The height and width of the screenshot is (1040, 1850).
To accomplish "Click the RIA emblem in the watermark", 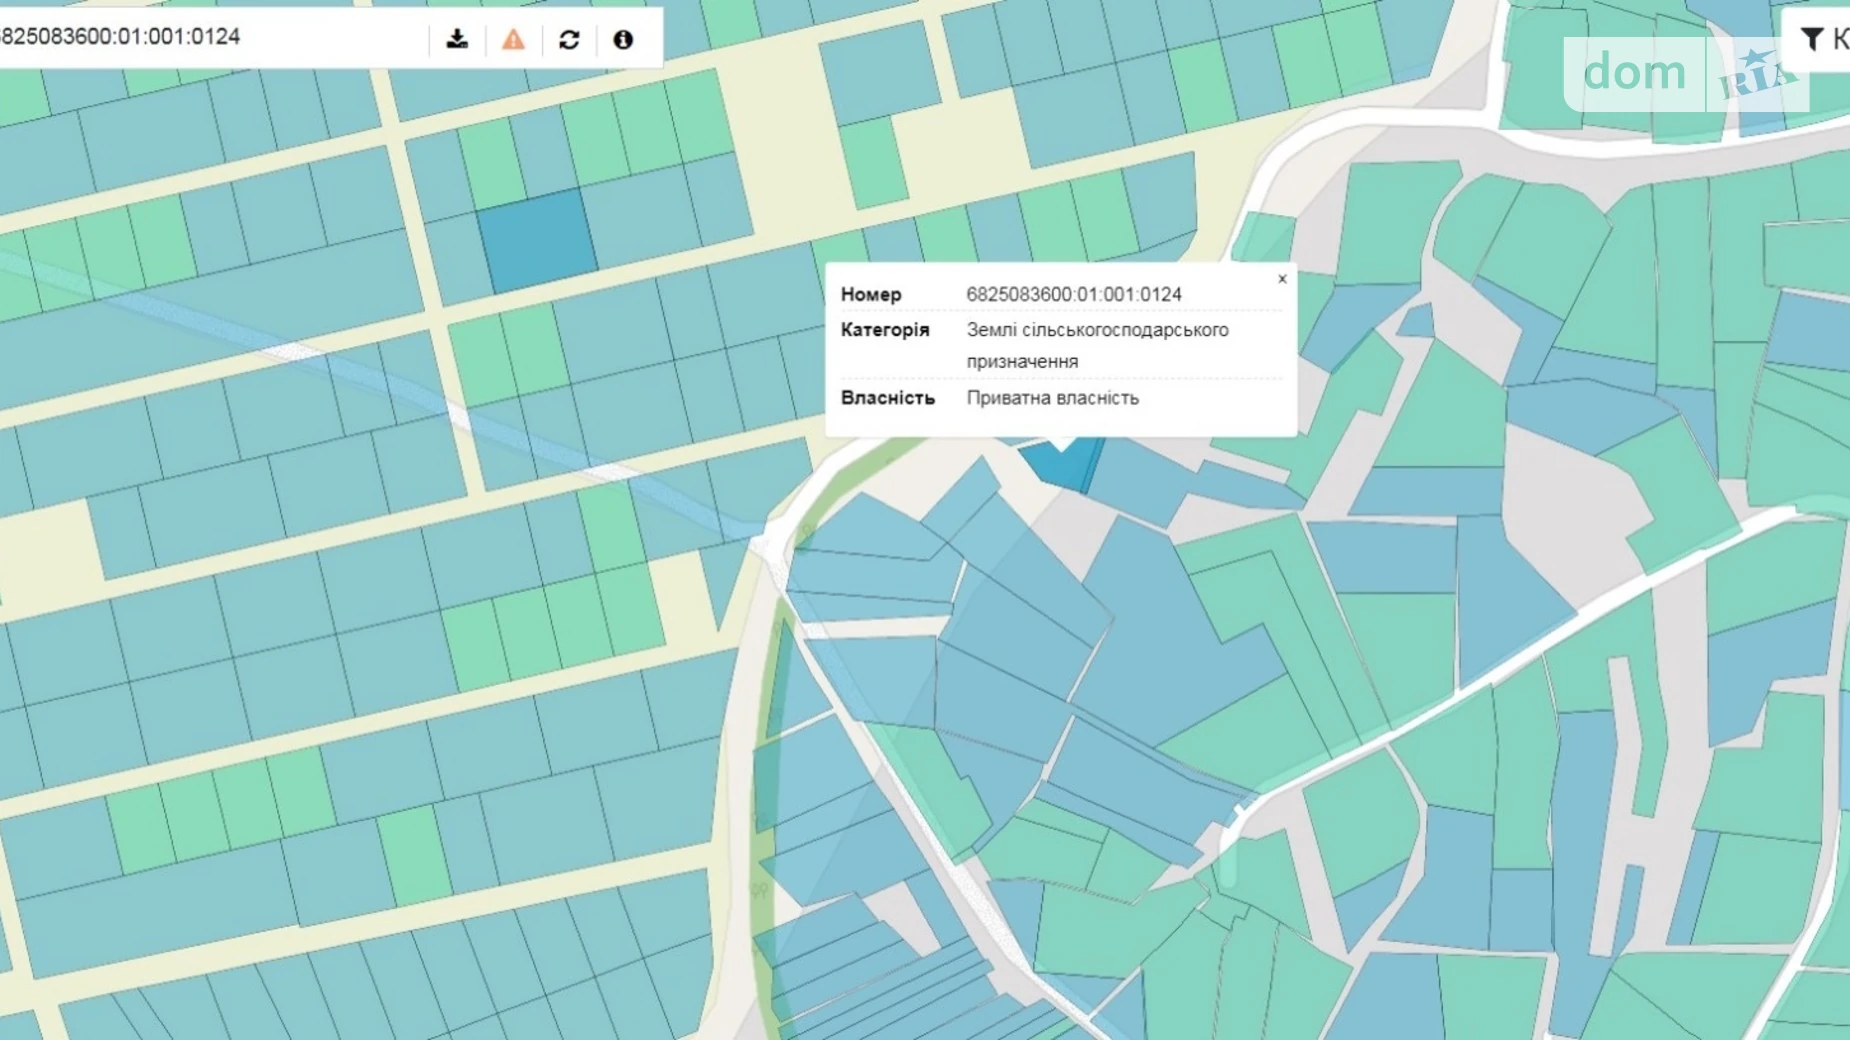I will tap(1756, 74).
